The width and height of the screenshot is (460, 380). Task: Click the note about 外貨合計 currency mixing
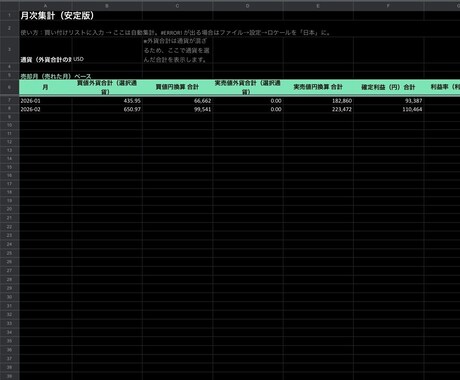click(177, 50)
